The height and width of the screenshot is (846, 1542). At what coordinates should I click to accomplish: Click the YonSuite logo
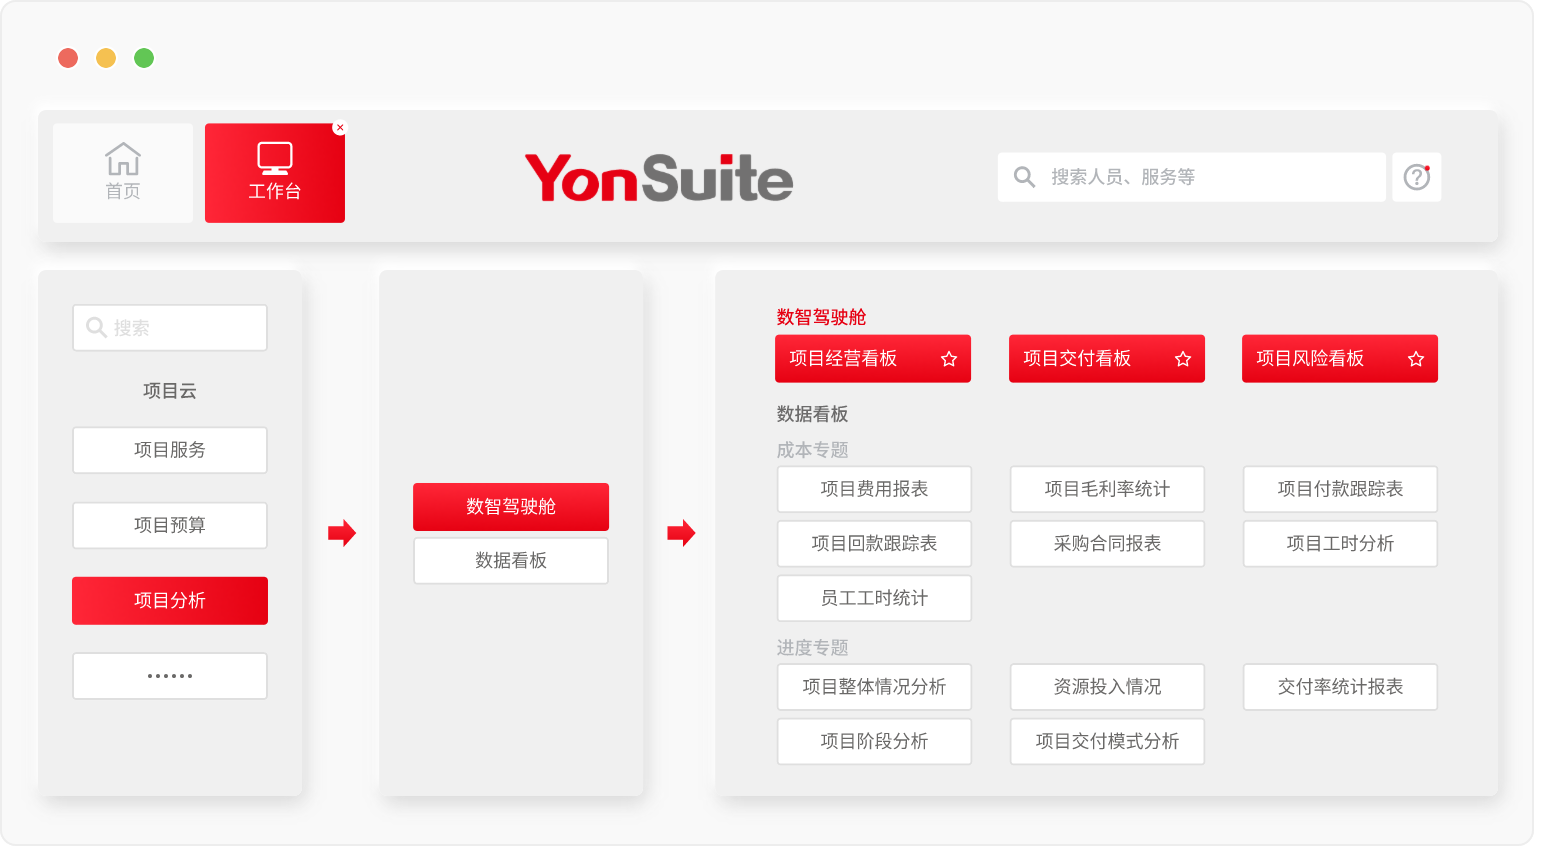tap(659, 178)
